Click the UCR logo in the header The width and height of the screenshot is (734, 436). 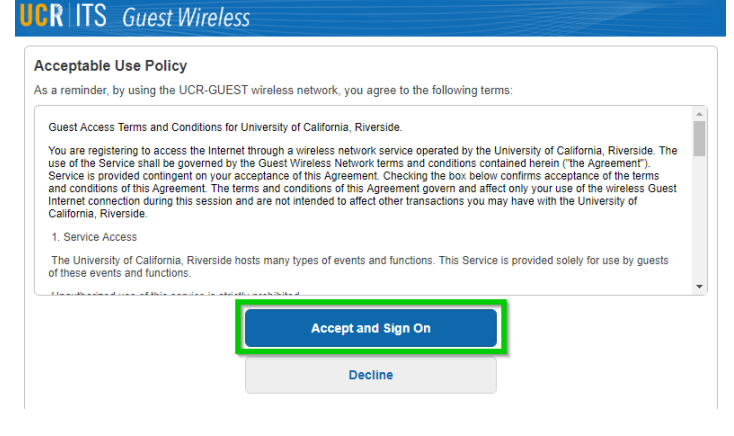coord(40,17)
